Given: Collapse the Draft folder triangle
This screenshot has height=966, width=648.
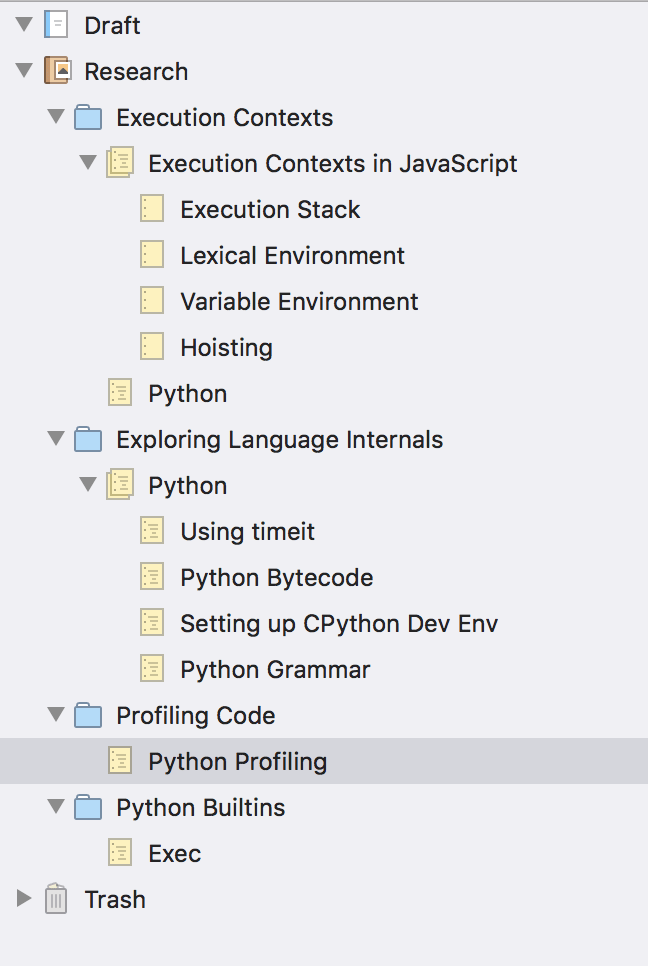Looking at the screenshot, I should pyautogui.click(x=24, y=24).
